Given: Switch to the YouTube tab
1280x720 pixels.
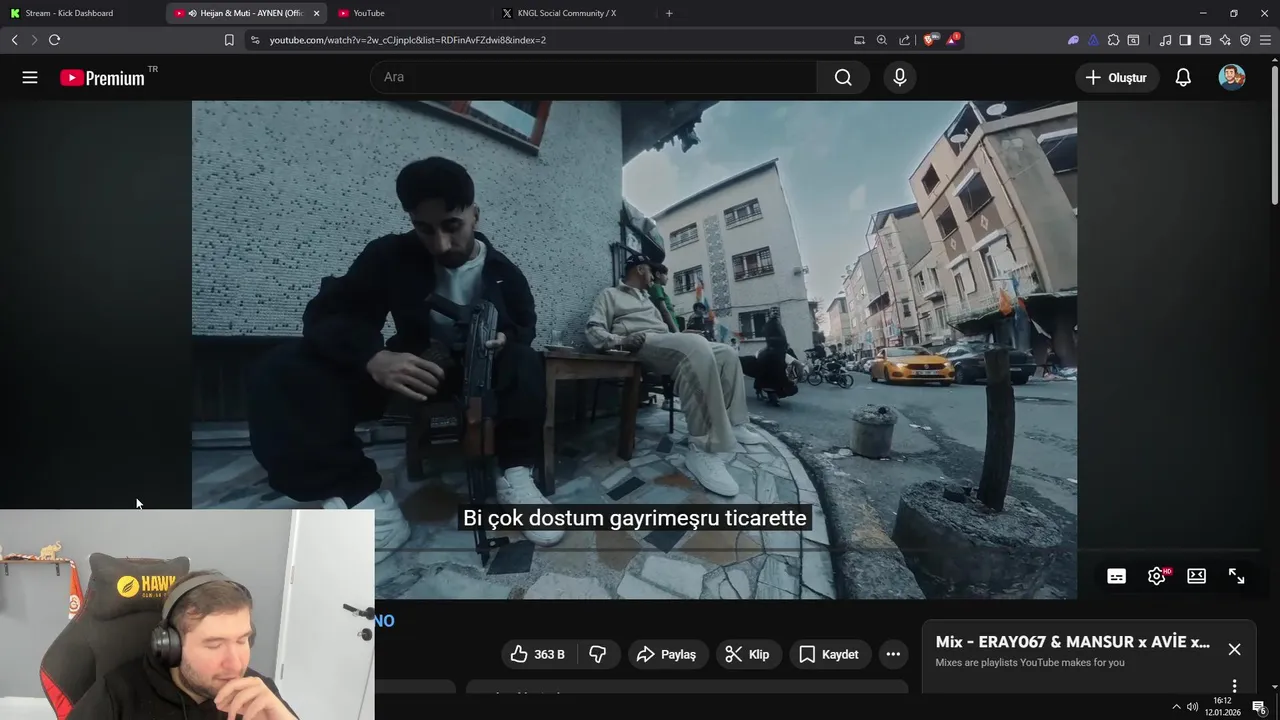Looking at the screenshot, I should click(x=410, y=13).
